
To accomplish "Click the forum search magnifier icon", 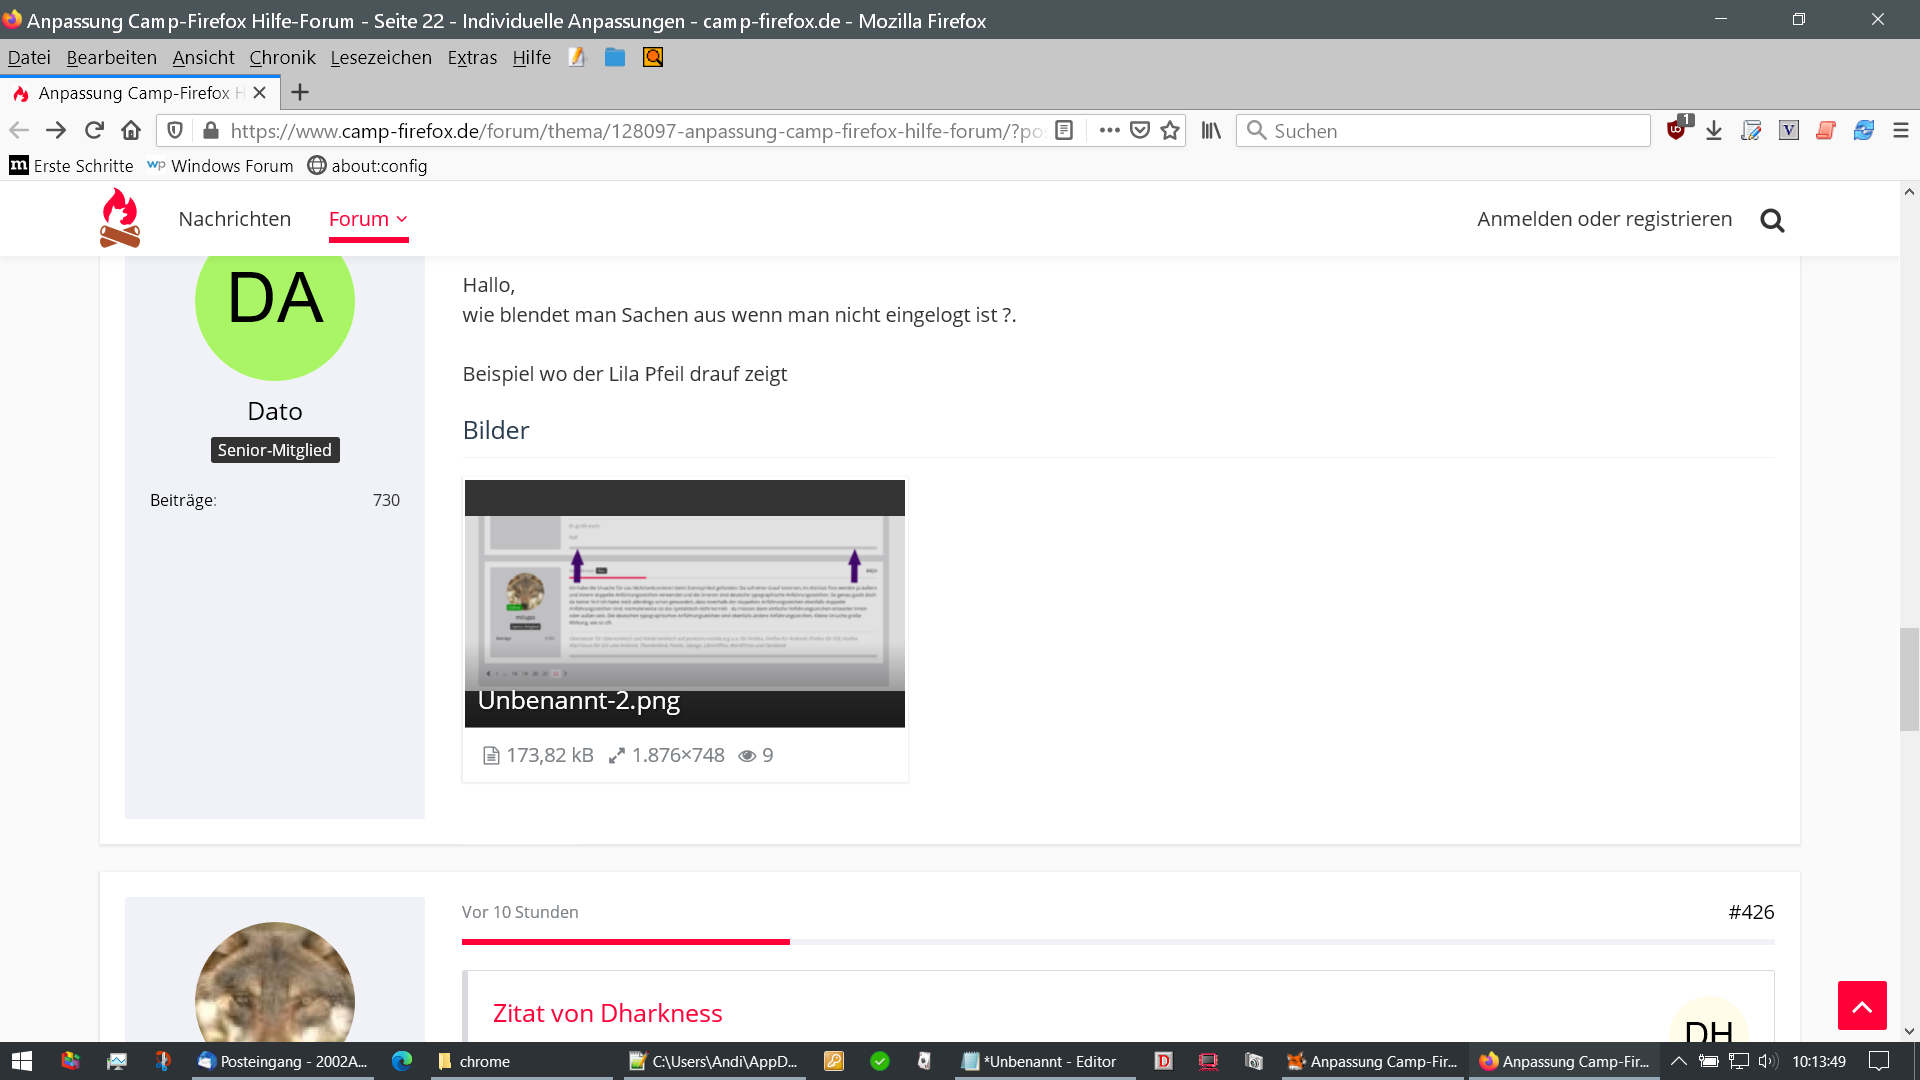I will point(1772,220).
